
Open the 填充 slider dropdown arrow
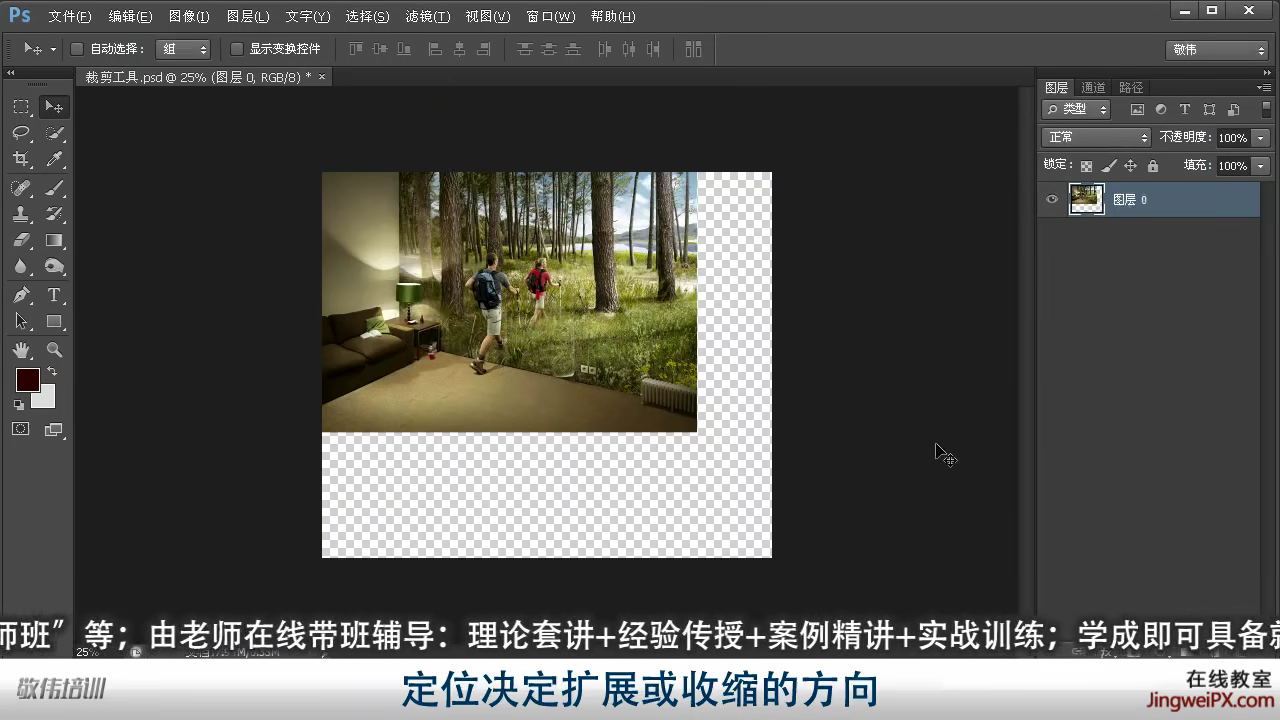click(1261, 166)
